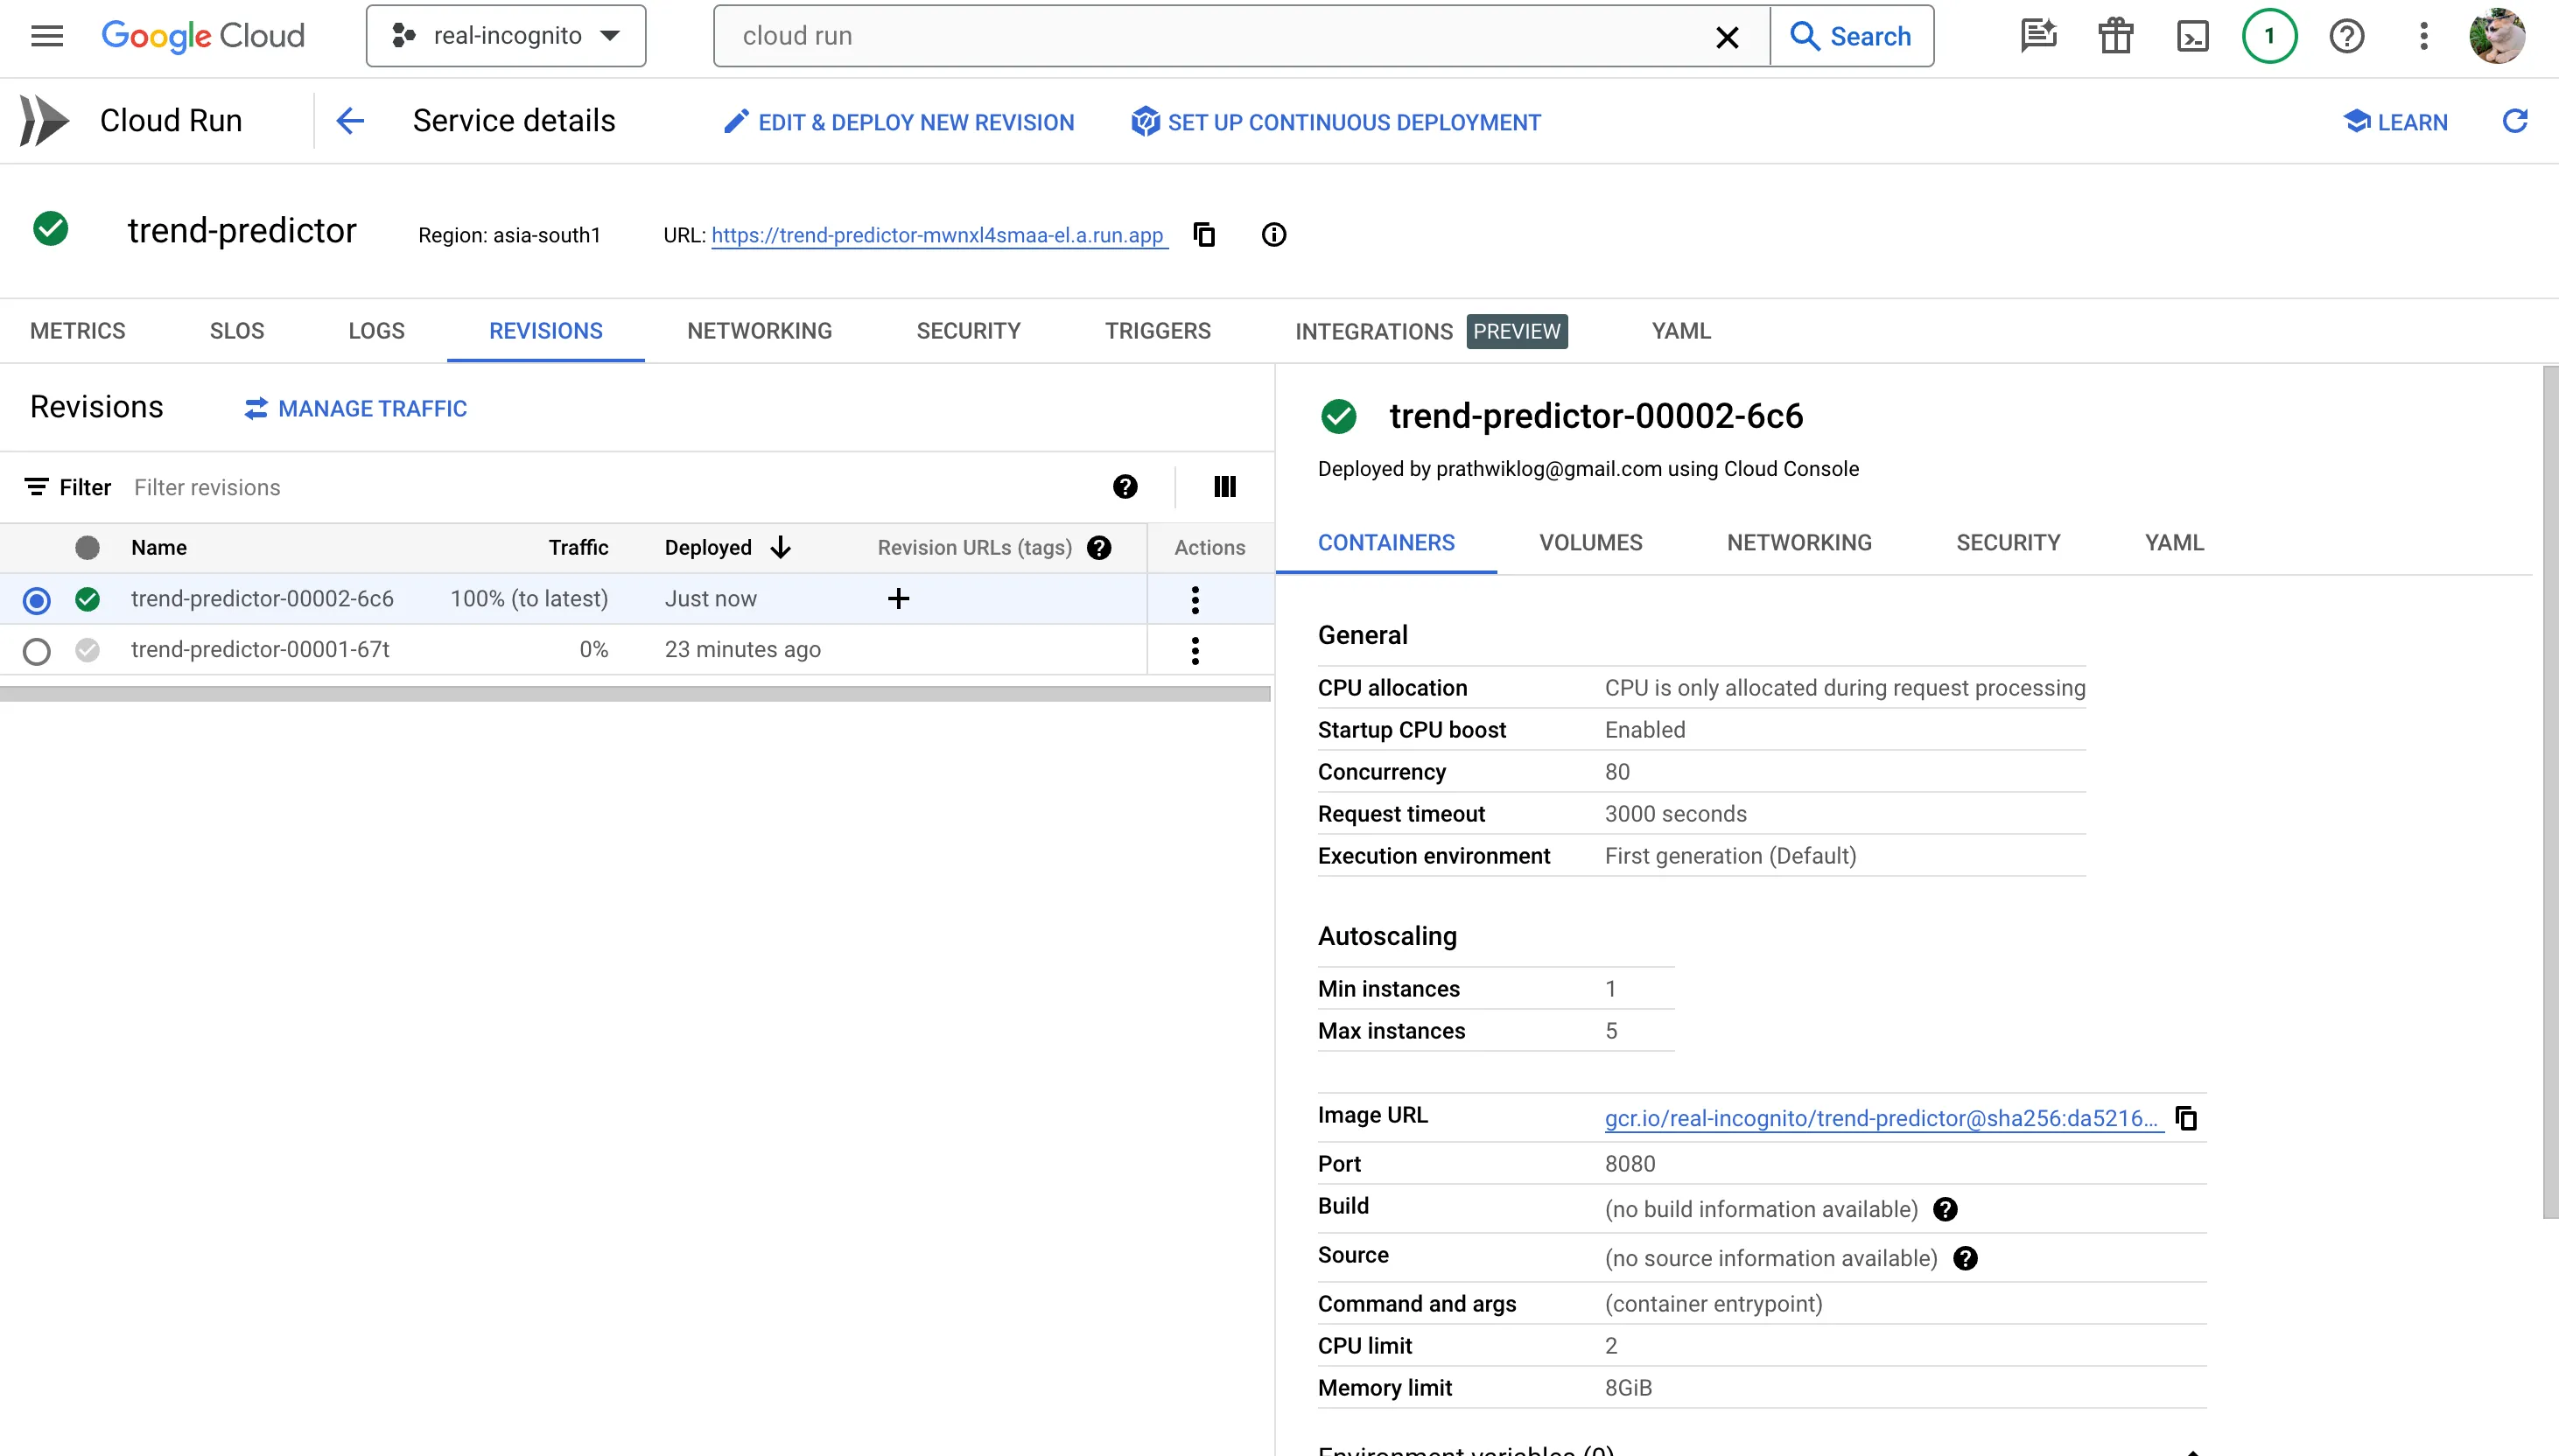Clear the cloud run search text
The height and width of the screenshot is (1456, 2559).
(x=1727, y=37)
